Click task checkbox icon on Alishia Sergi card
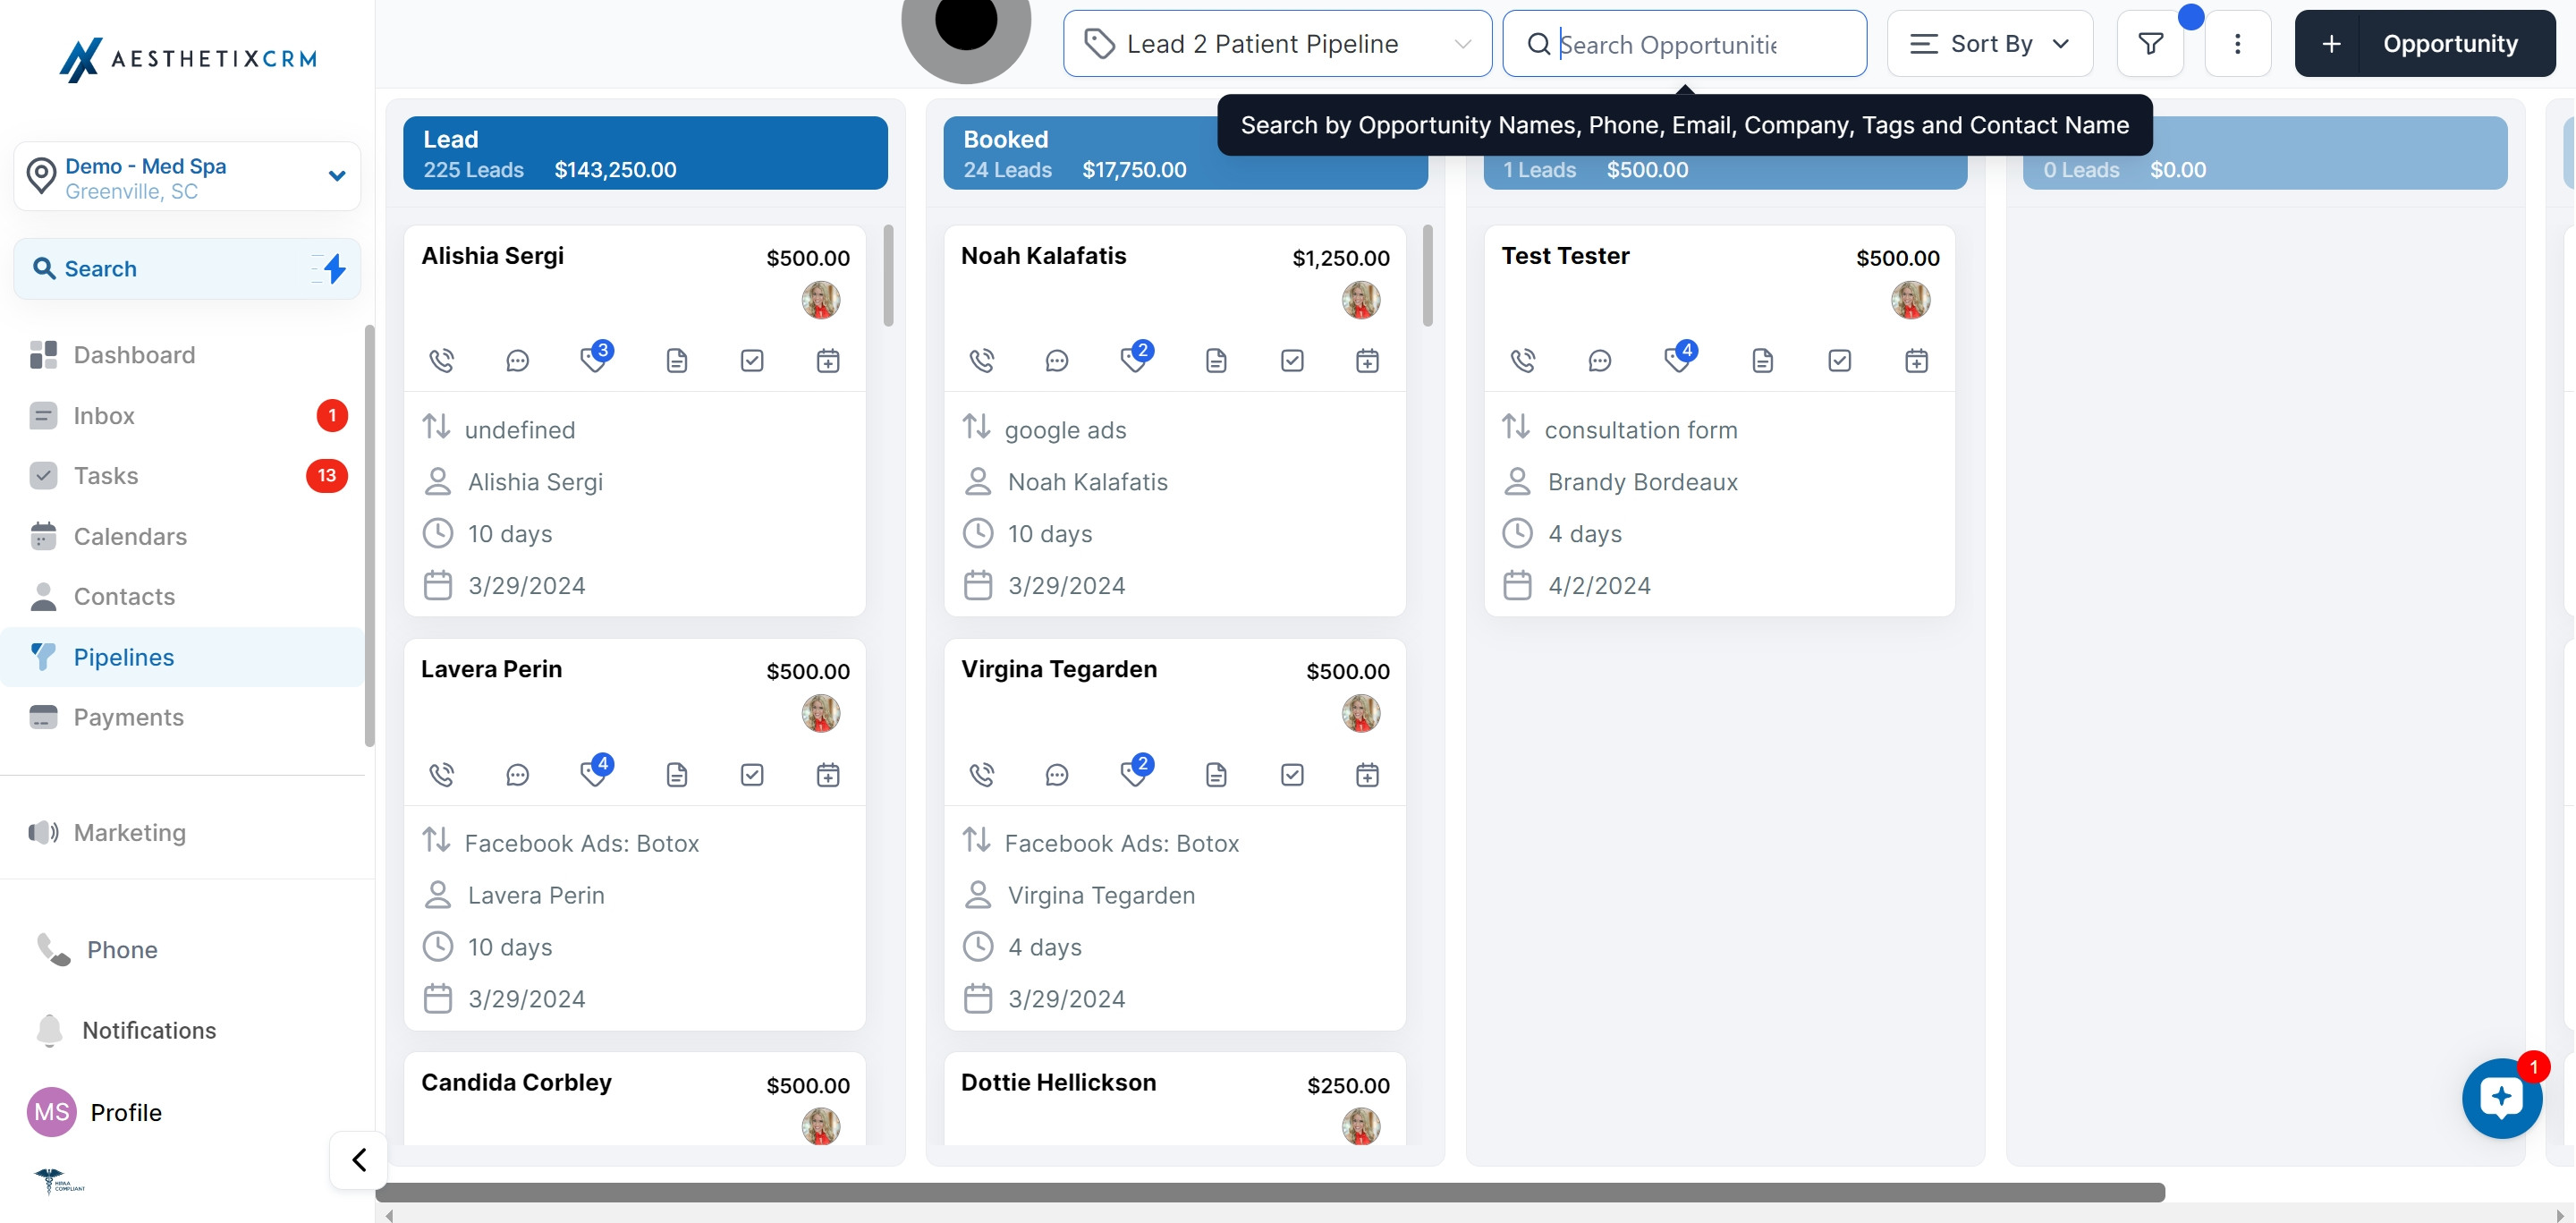Viewport: 2576px width, 1223px height. click(752, 360)
